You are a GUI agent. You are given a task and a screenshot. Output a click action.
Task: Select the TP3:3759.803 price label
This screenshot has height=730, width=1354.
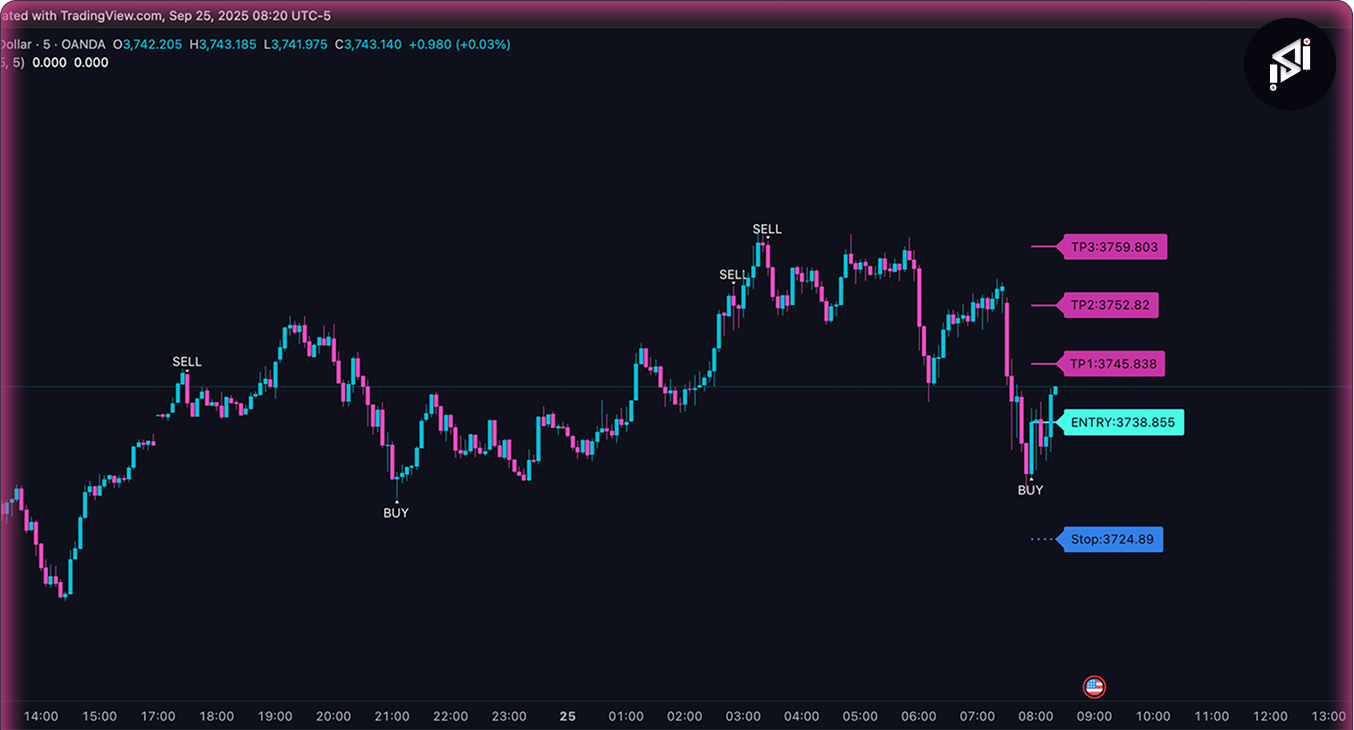(x=1113, y=247)
